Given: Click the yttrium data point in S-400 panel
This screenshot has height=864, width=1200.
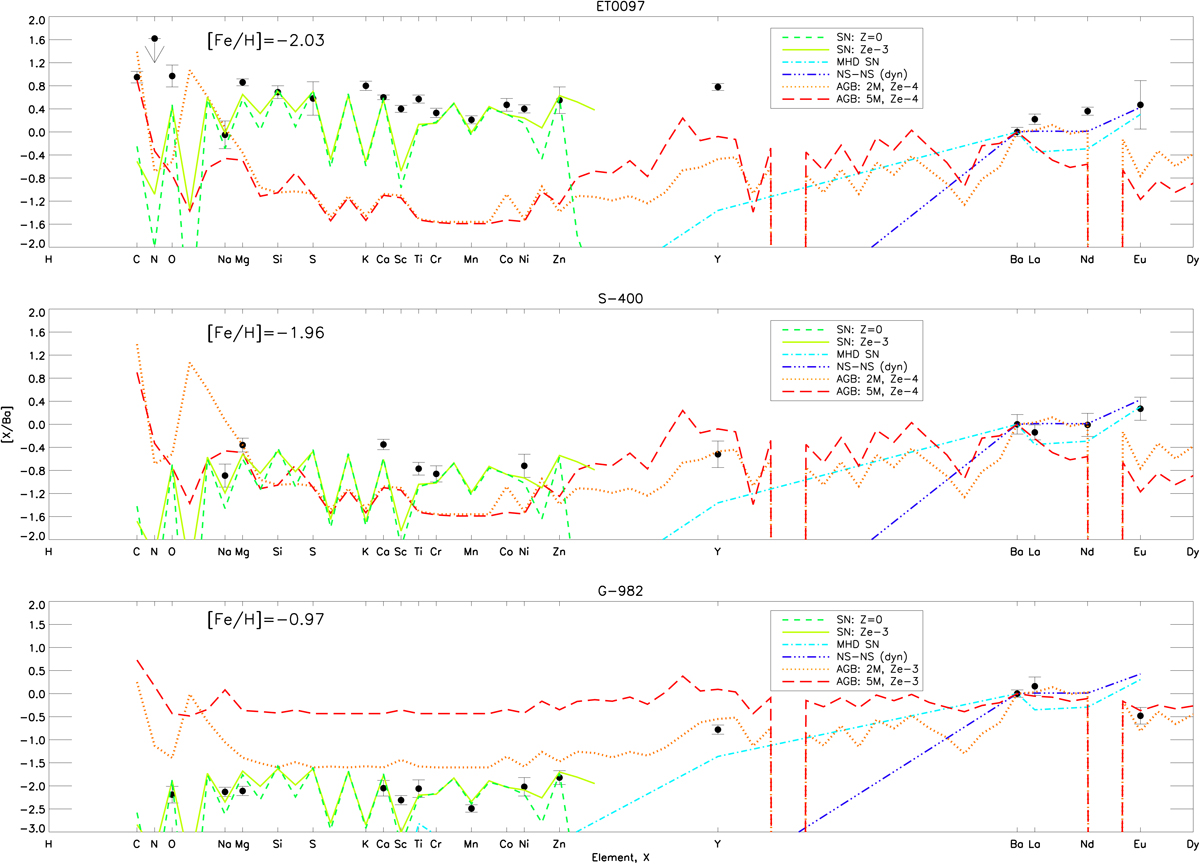Looking at the screenshot, I should (x=718, y=454).
